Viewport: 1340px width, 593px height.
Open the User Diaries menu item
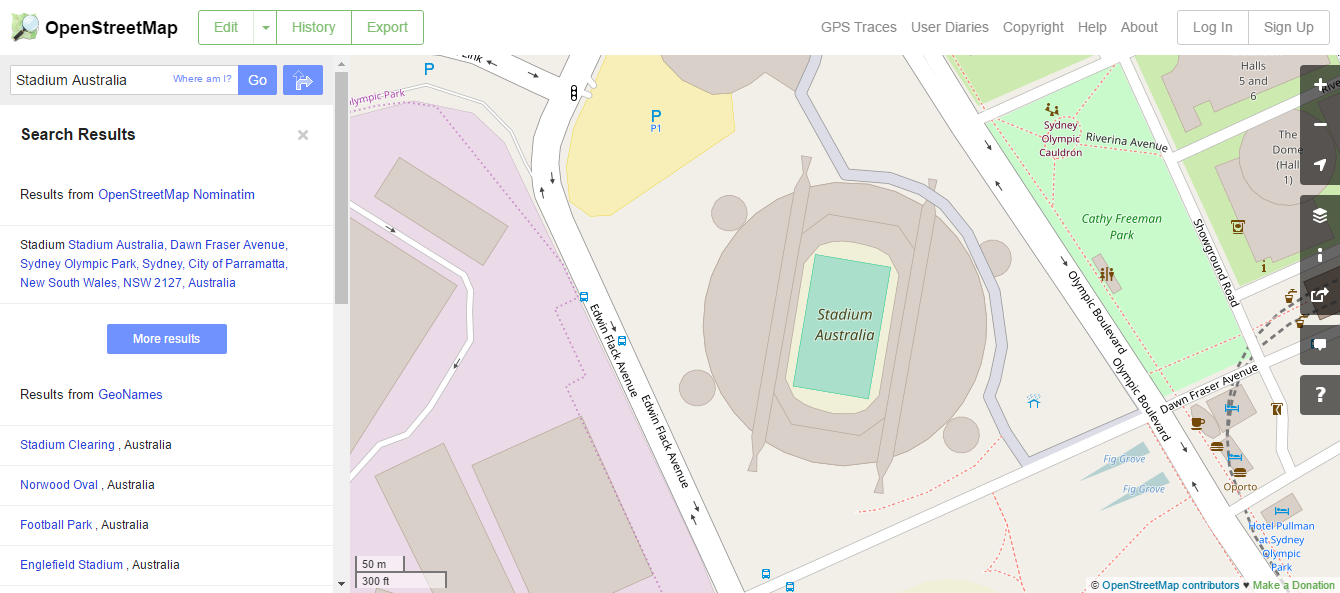[x=950, y=28]
